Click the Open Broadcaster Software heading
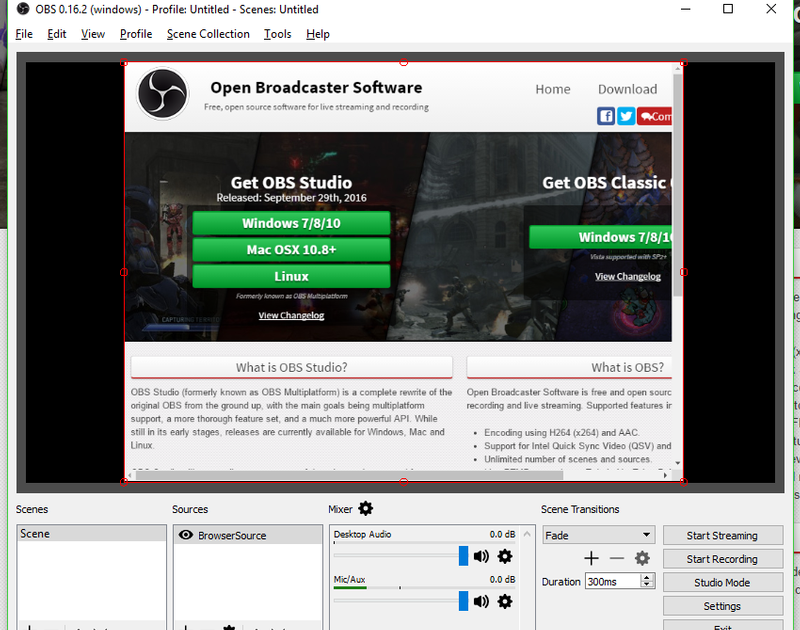Image resolution: width=800 pixels, height=630 pixels. (316, 87)
